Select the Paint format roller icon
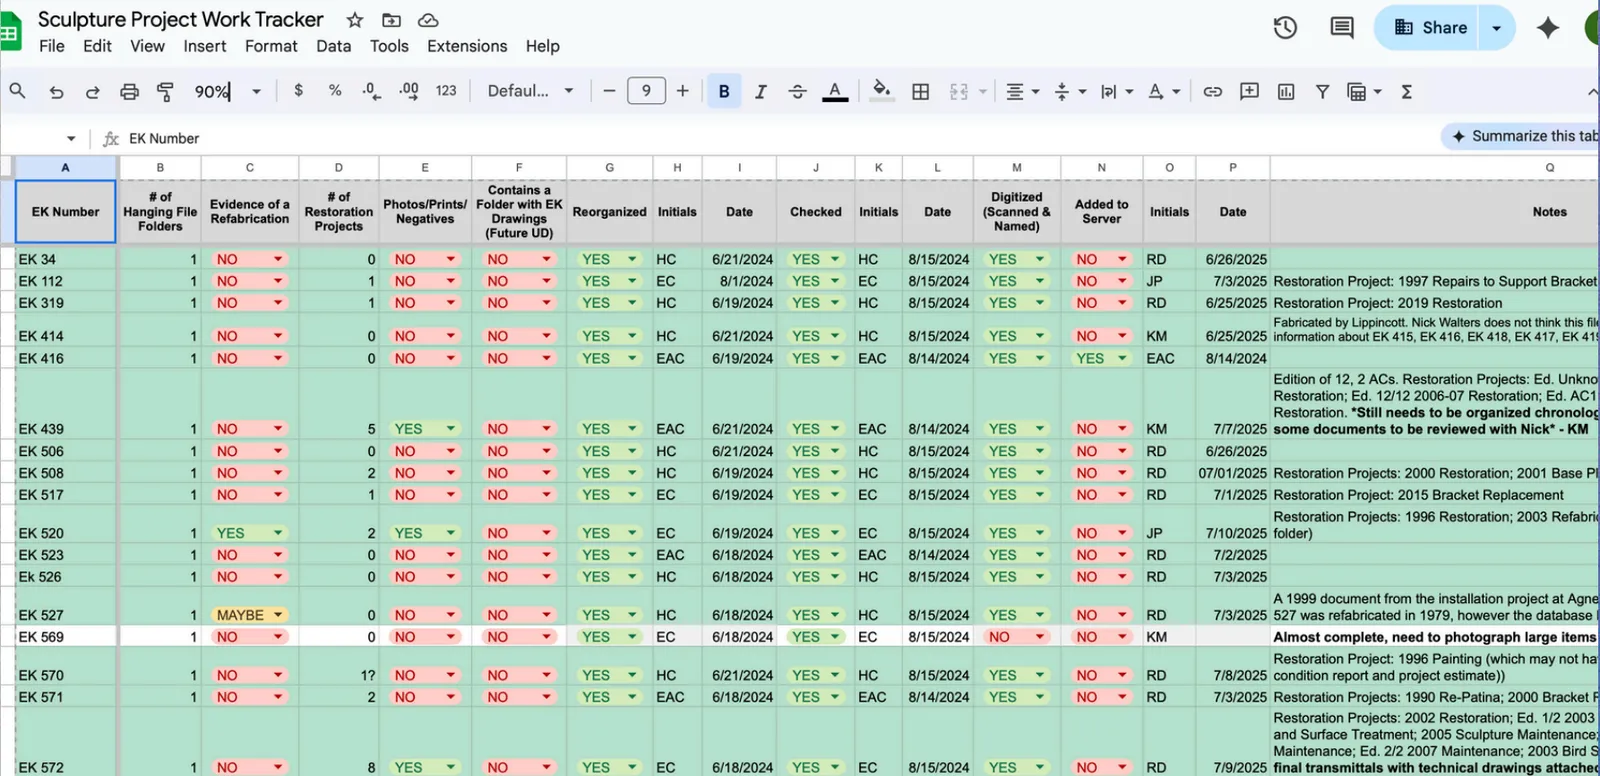This screenshot has height=776, width=1600. point(166,92)
